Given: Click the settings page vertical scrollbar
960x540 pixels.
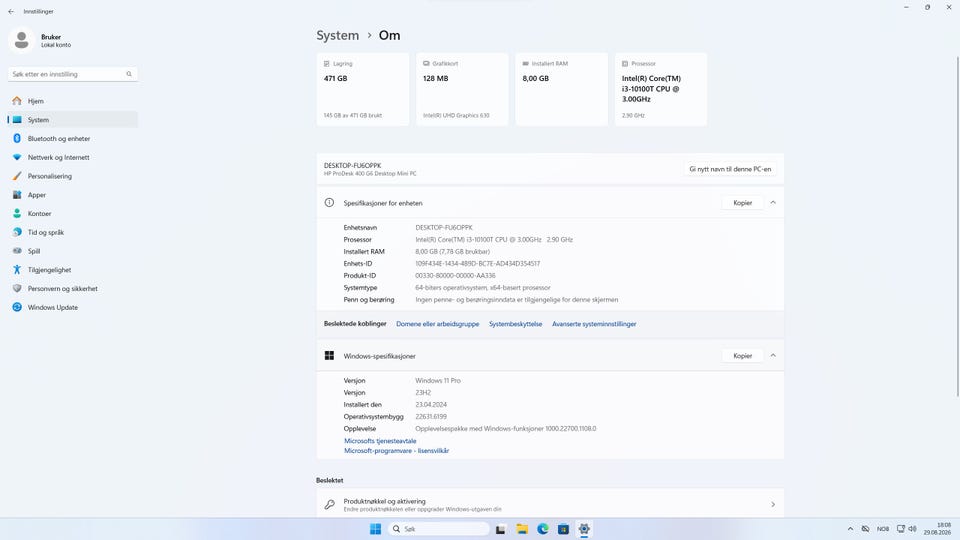Looking at the screenshot, I should click(x=958, y=227).
